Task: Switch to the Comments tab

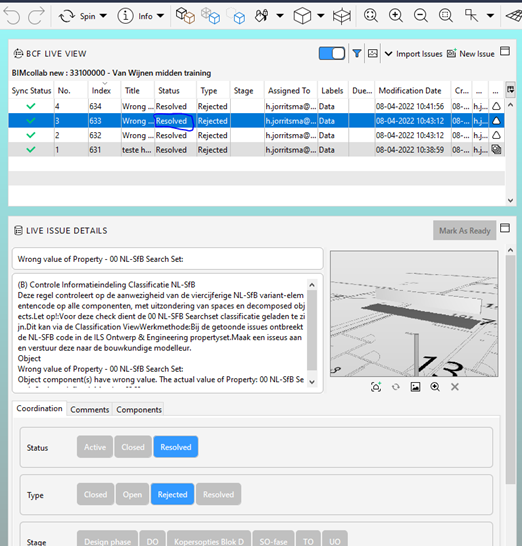Action: pyautogui.click(x=89, y=410)
